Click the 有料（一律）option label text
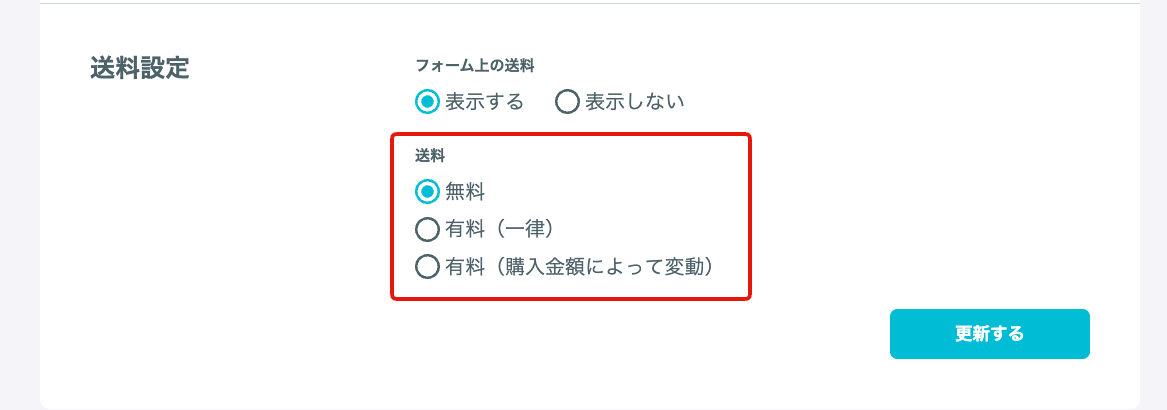 [500, 229]
